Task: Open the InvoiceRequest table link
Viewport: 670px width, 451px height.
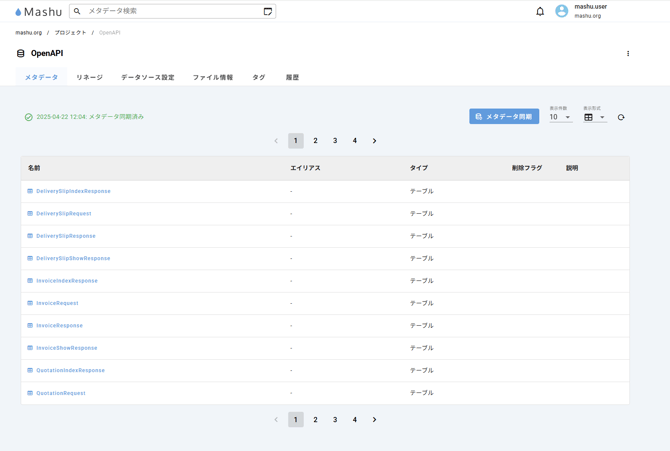Action: [57, 303]
